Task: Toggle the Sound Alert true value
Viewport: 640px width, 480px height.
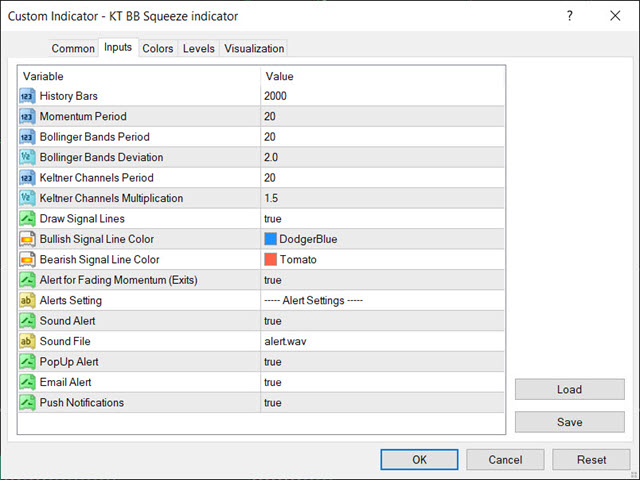Action: [272, 321]
